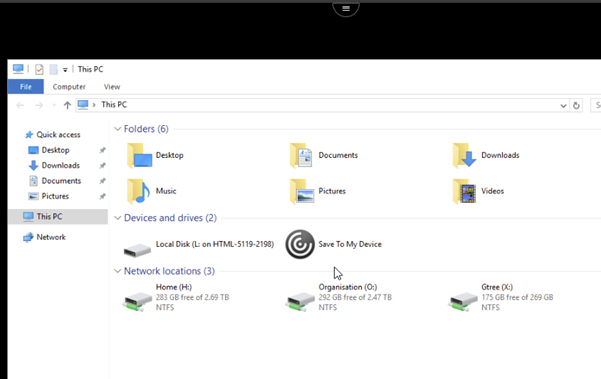
Task: Collapse the Network locations (3) group
Action: point(118,271)
